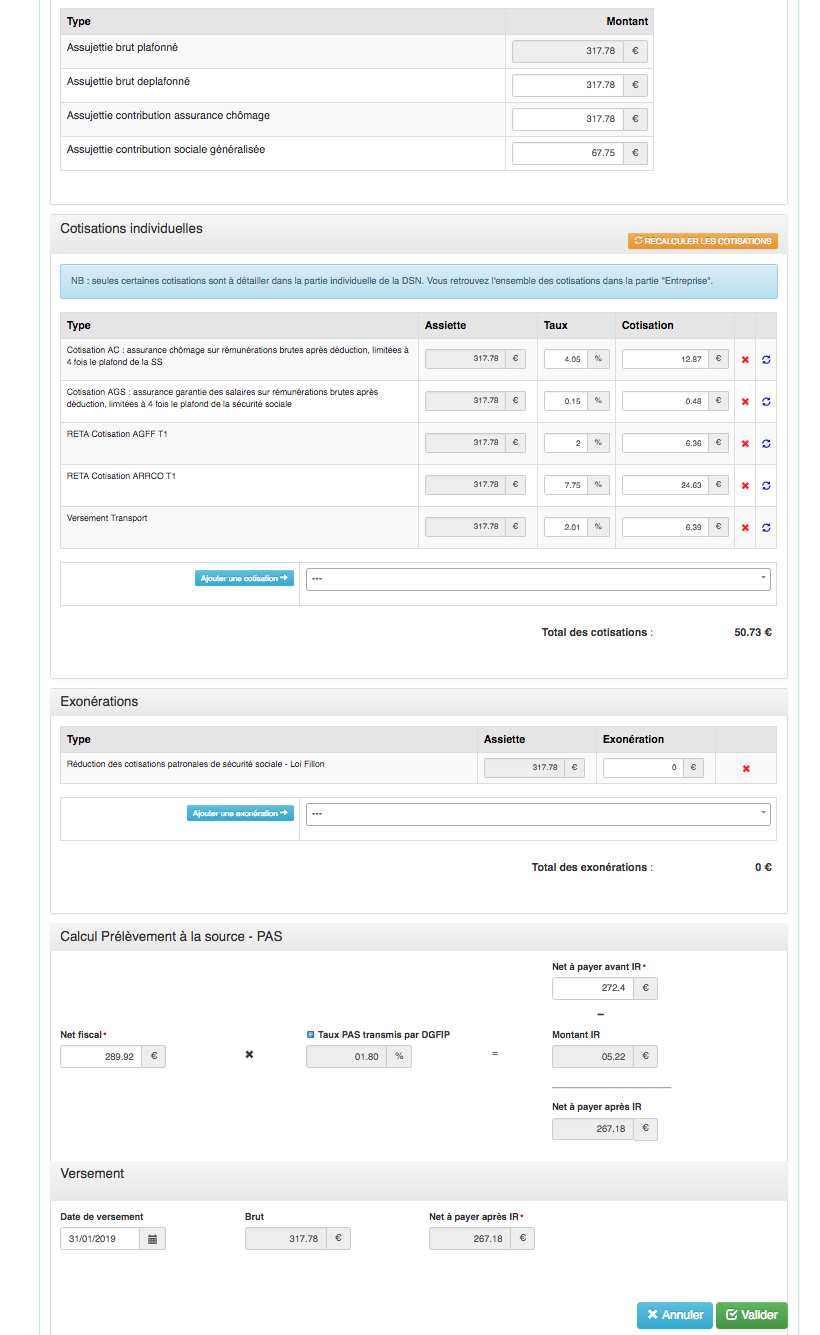820x1335 pixels.
Task: Delete the Cotisation AC row
Action: click(x=745, y=360)
